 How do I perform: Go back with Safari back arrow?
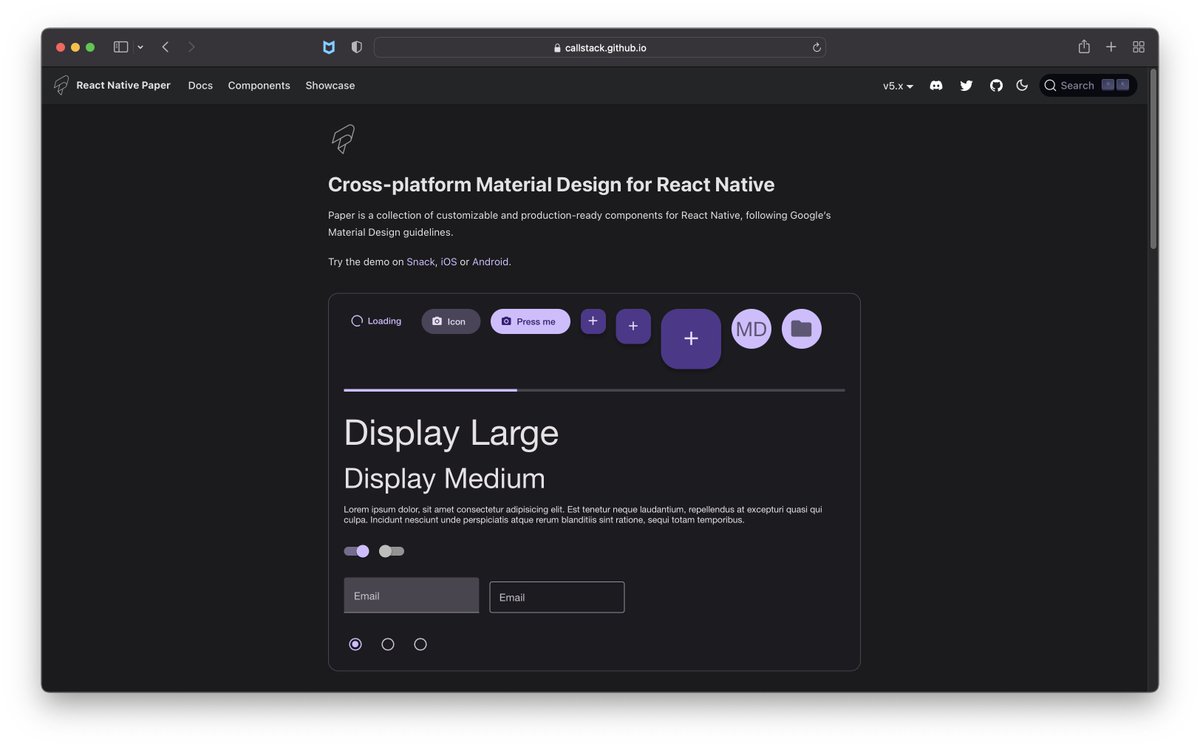click(x=165, y=47)
